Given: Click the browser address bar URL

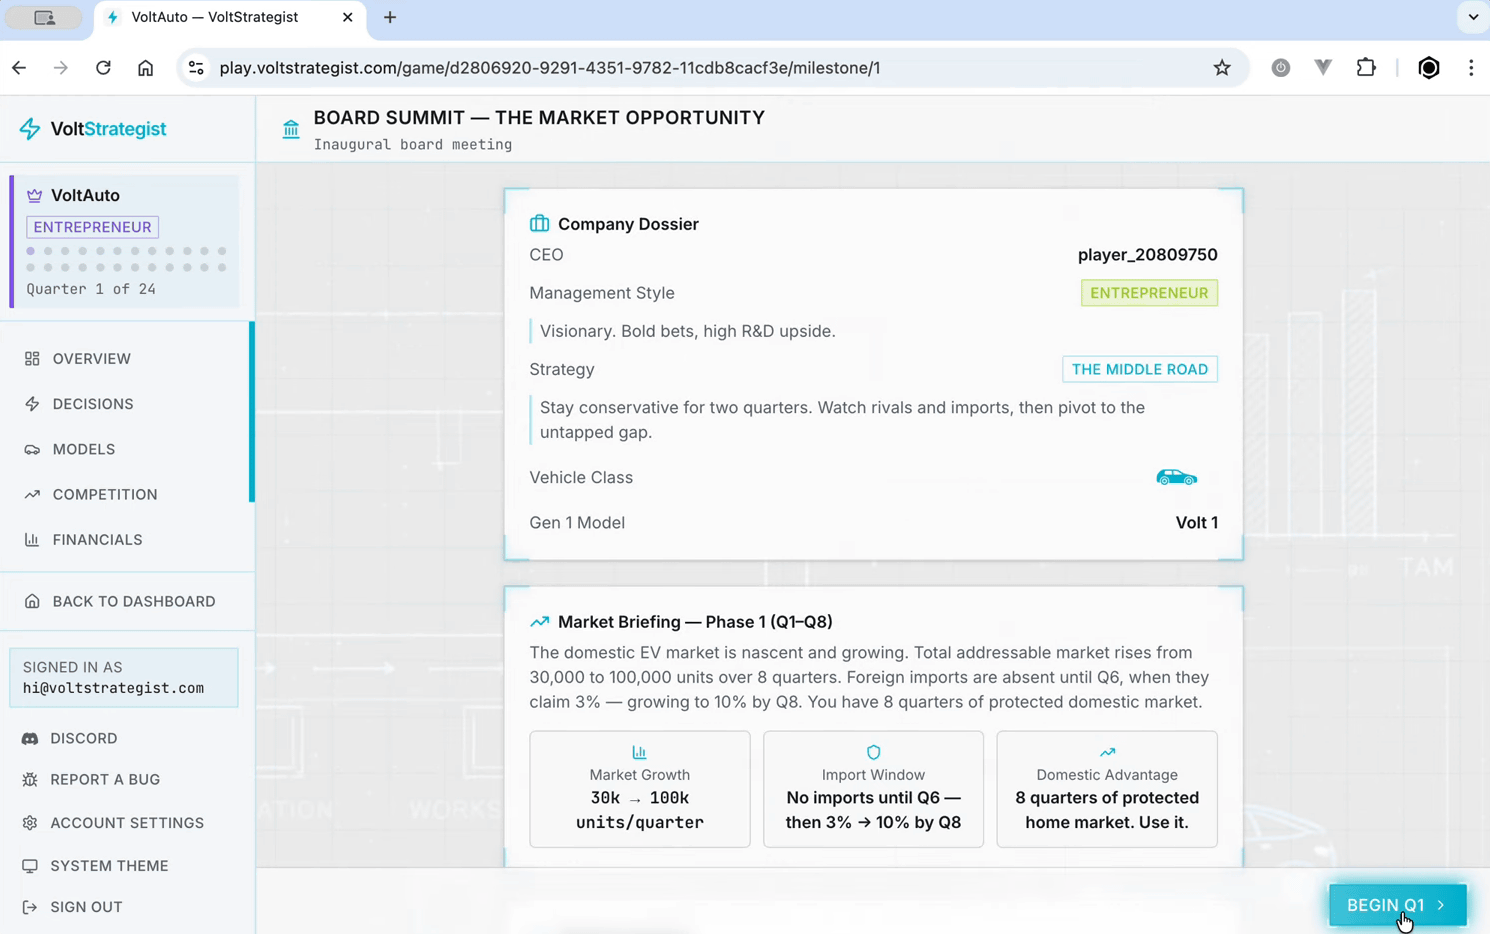Looking at the screenshot, I should pyautogui.click(x=550, y=68).
